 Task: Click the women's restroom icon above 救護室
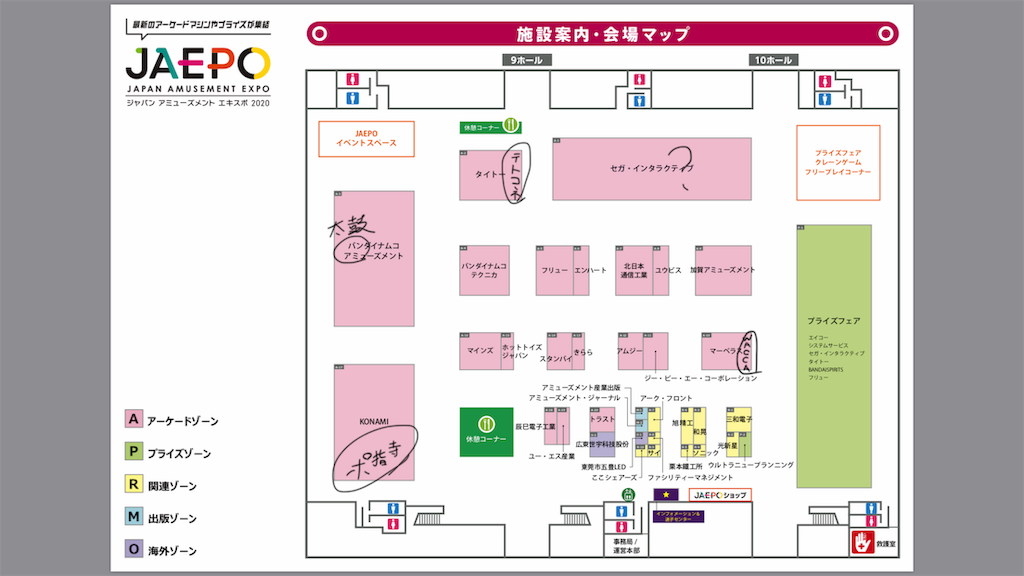pyautogui.click(x=871, y=521)
